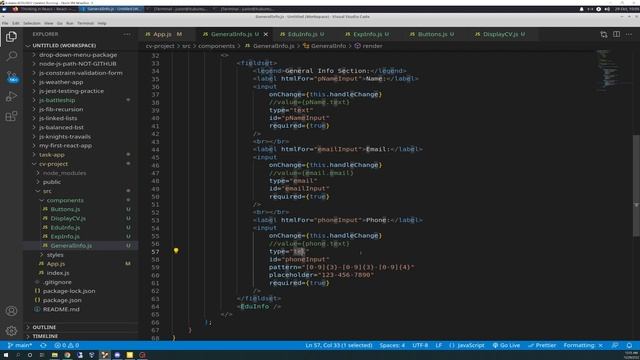Open editor more actions ellipsis

629,34
